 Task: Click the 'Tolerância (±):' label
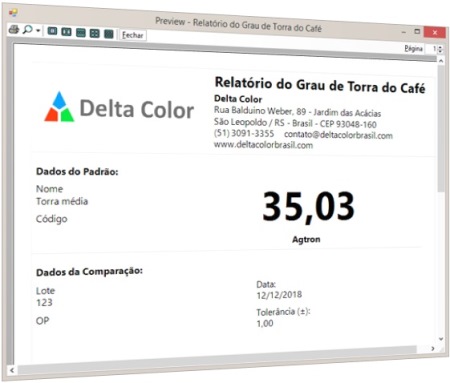point(283,312)
